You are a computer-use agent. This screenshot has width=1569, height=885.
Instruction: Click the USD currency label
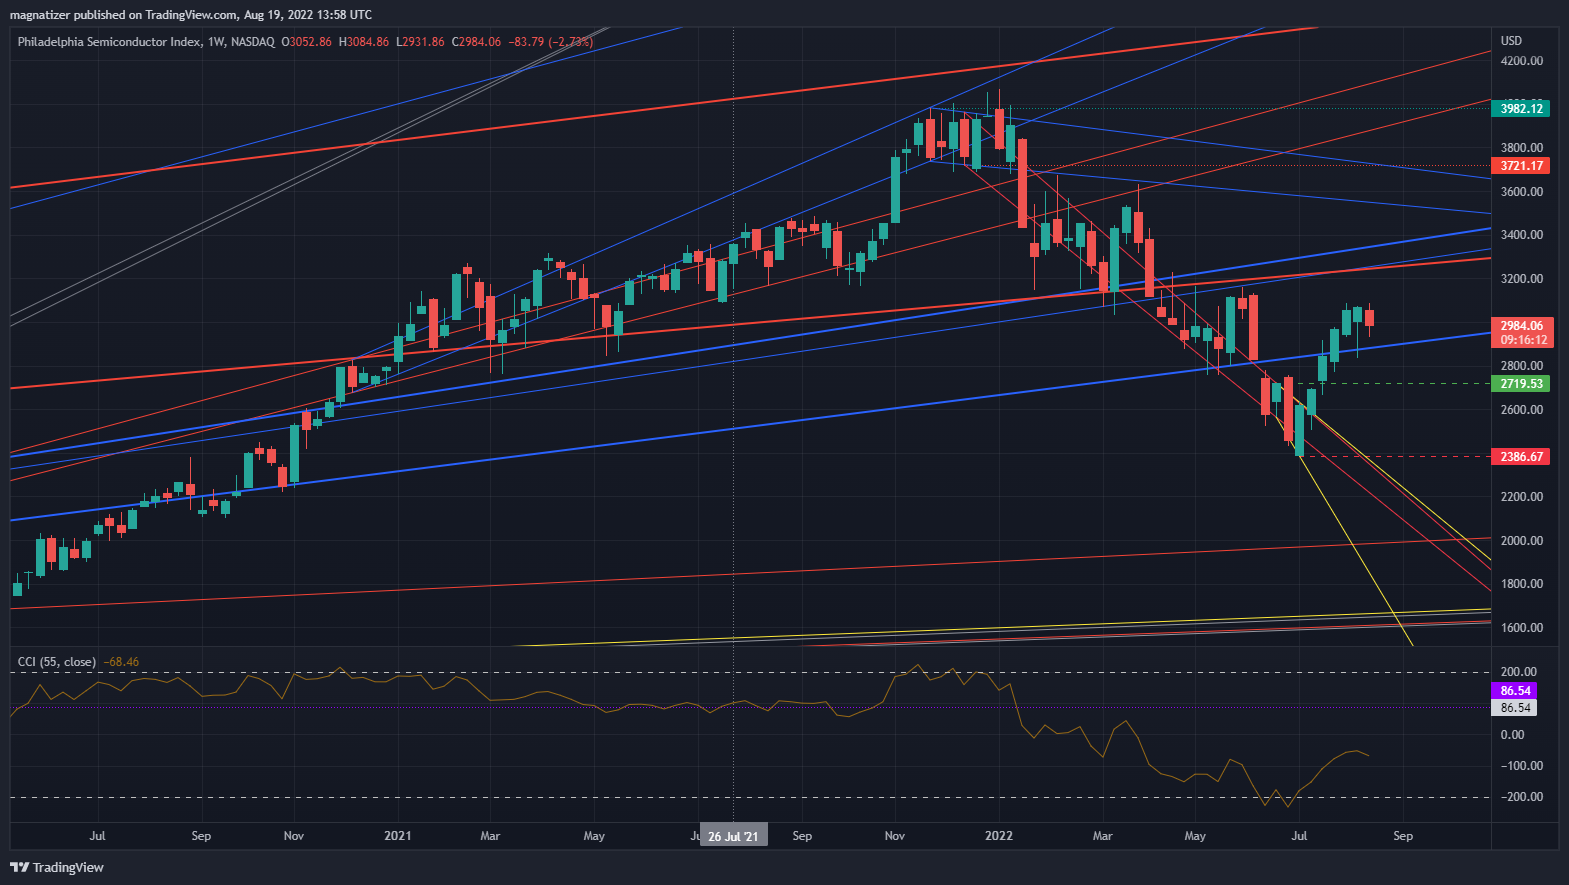(x=1511, y=41)
